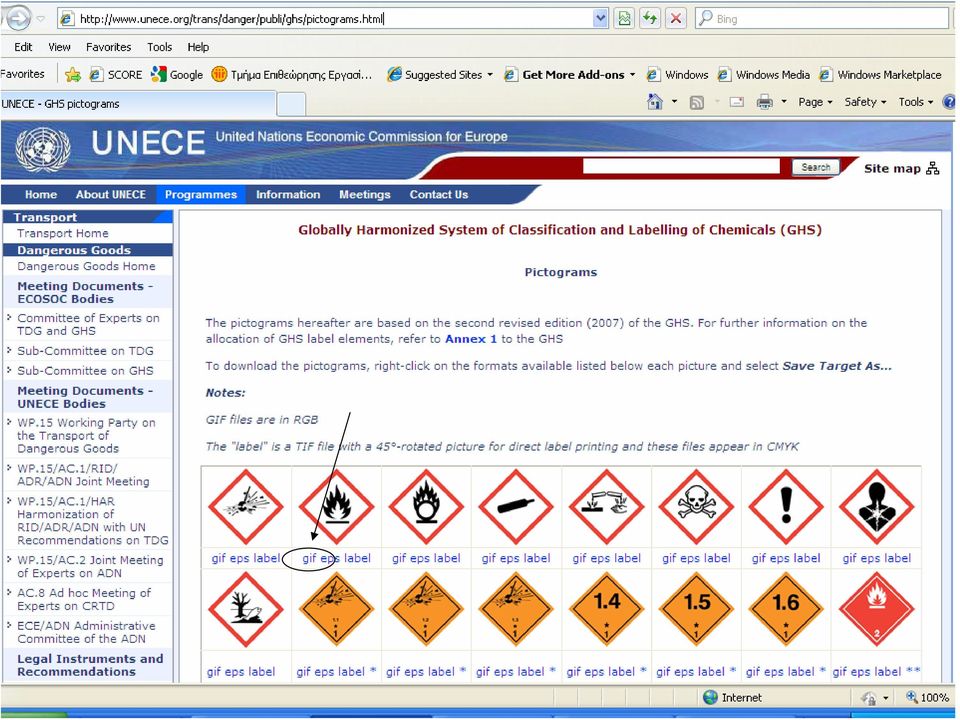960x720 pixels.
Task: Click the browser address URL field
Action: pyautogui.click(x=334, y=19)
